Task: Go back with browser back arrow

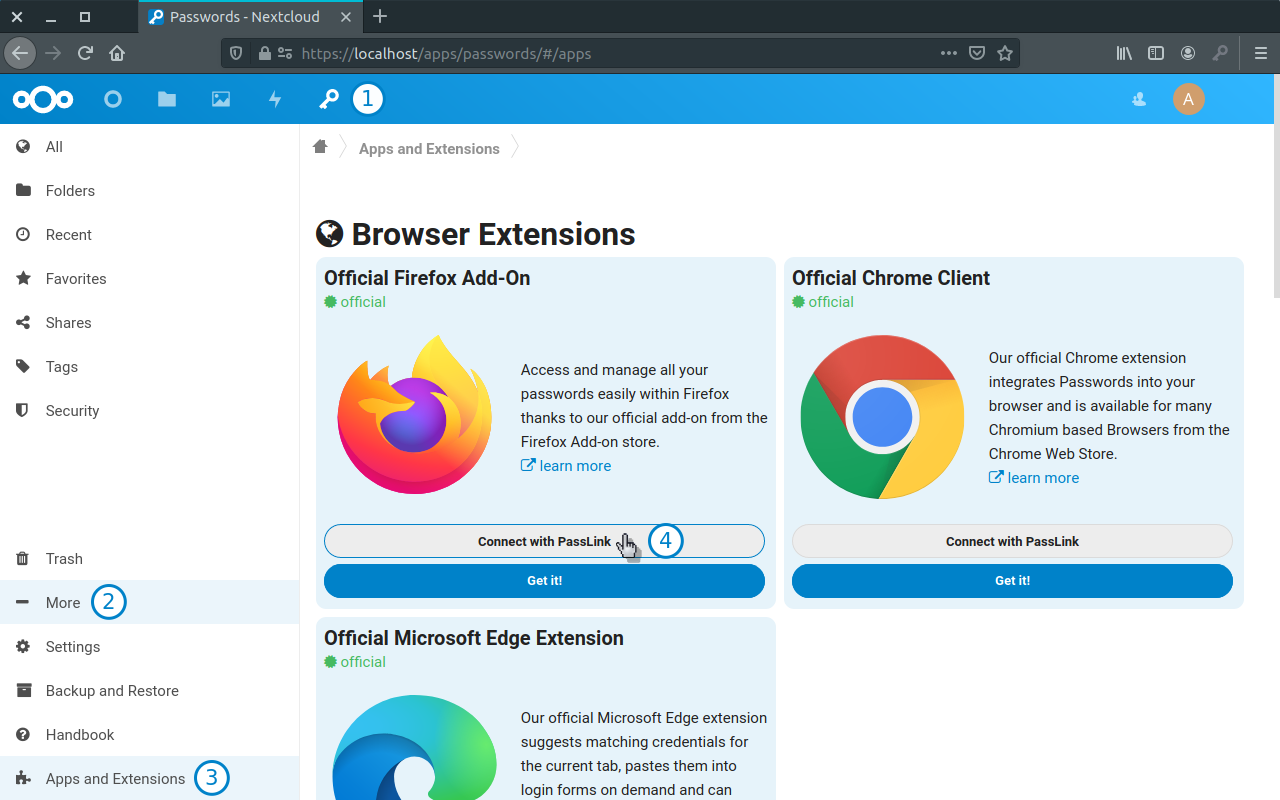Action: point(20,53)
